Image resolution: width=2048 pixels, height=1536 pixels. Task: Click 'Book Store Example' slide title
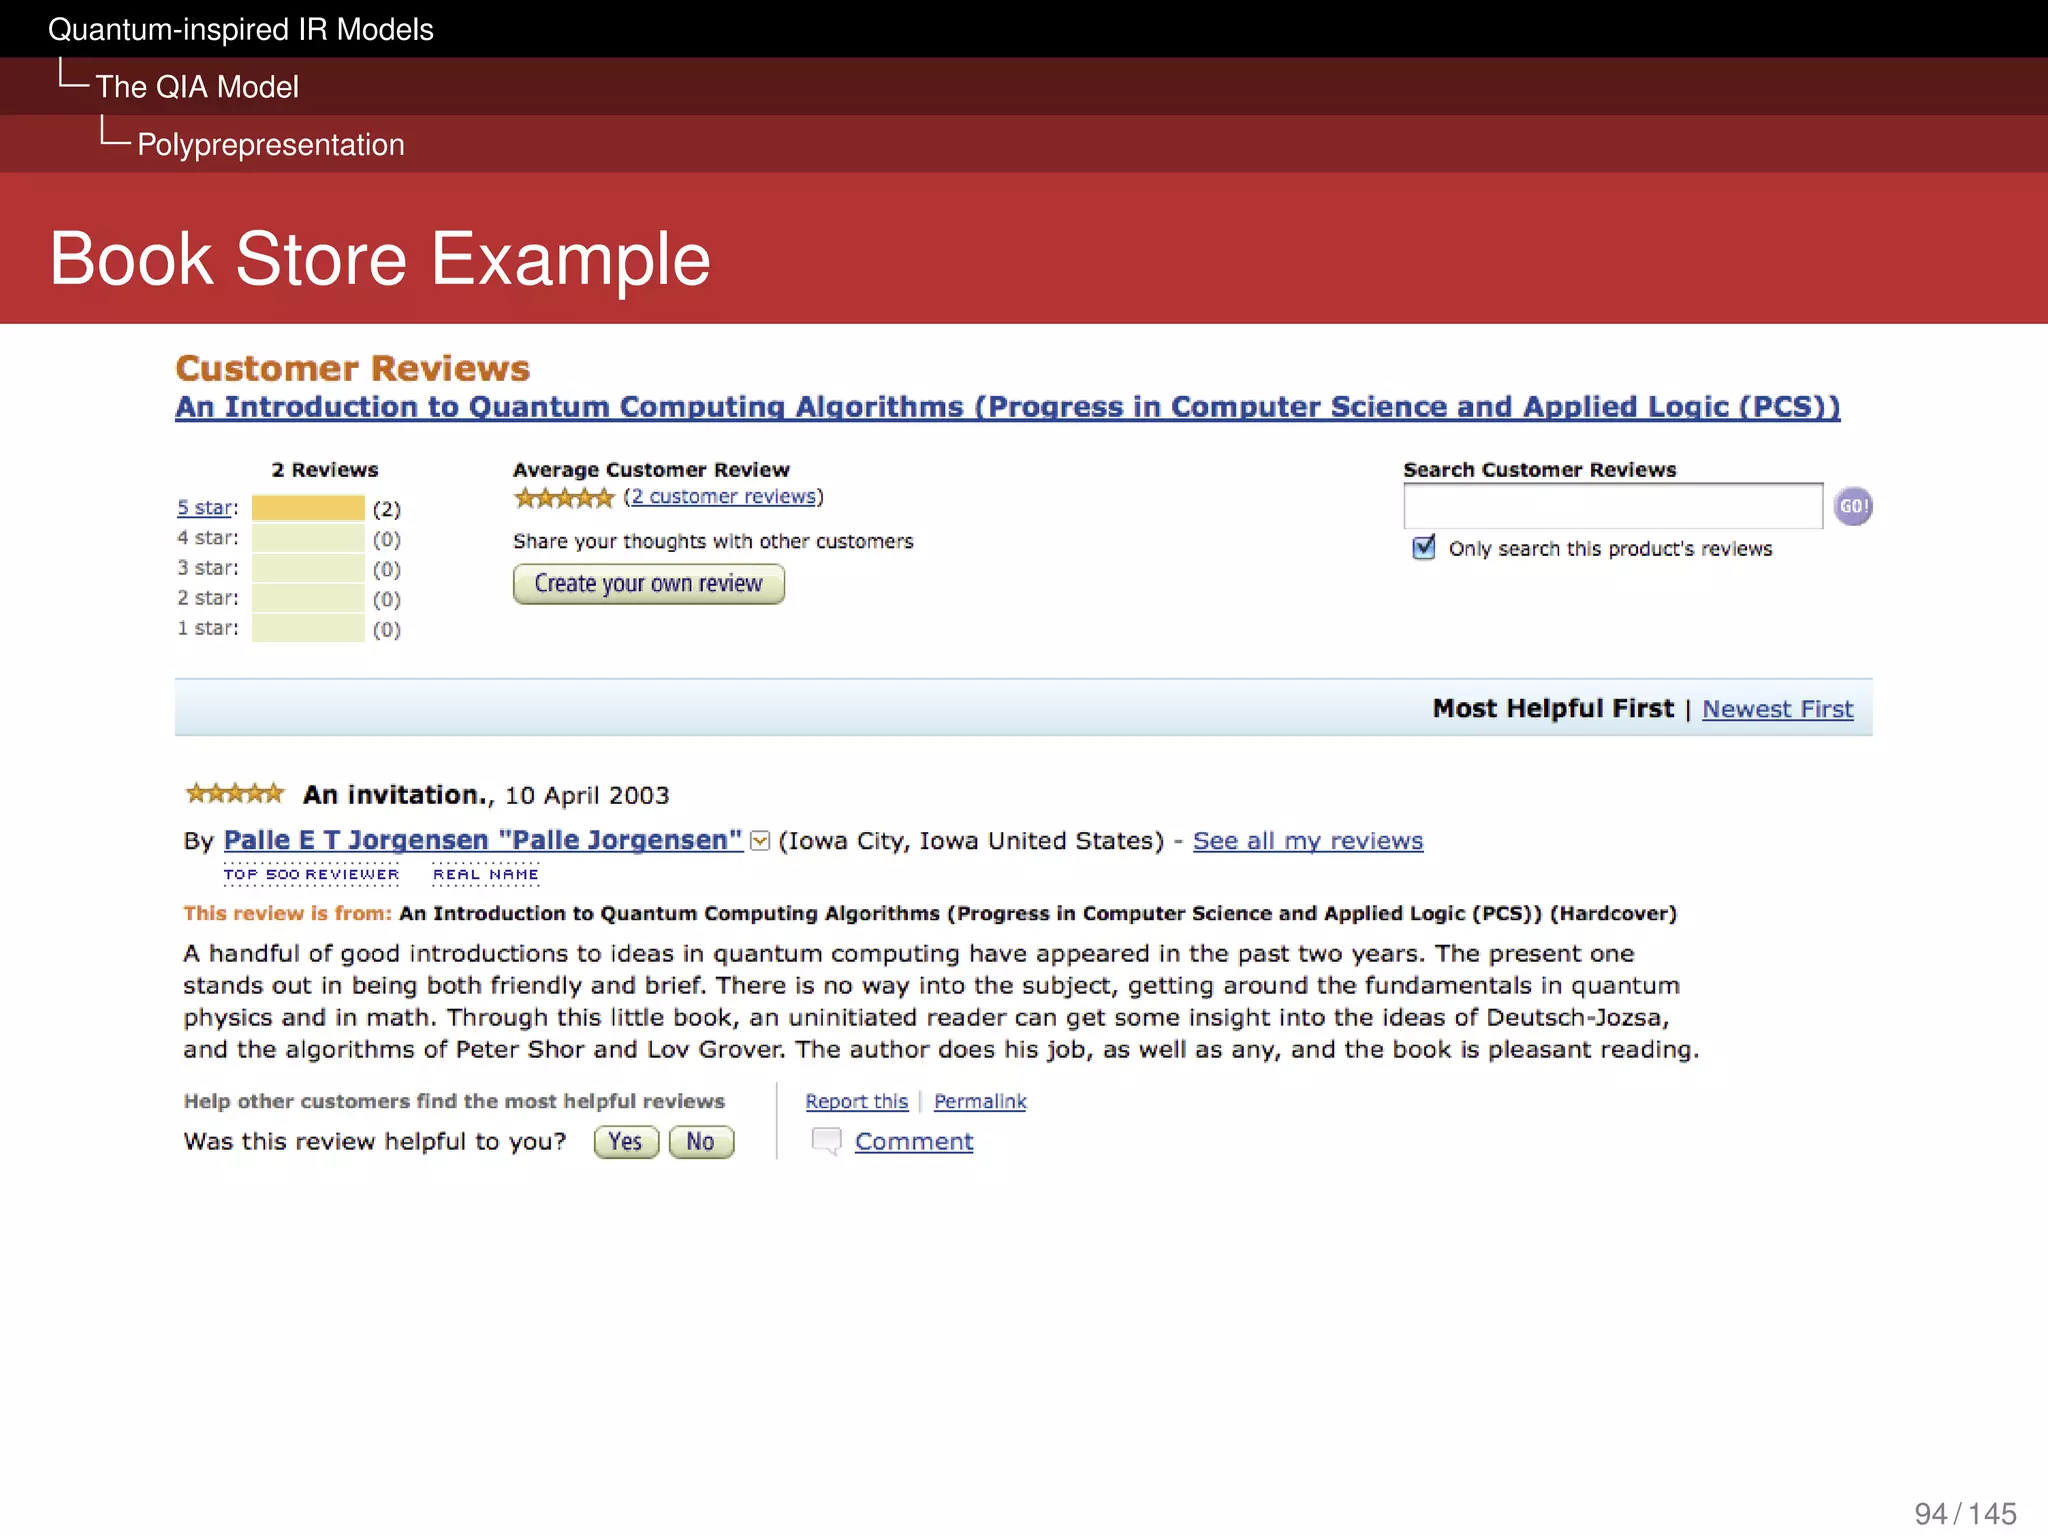tap(380, 259)
